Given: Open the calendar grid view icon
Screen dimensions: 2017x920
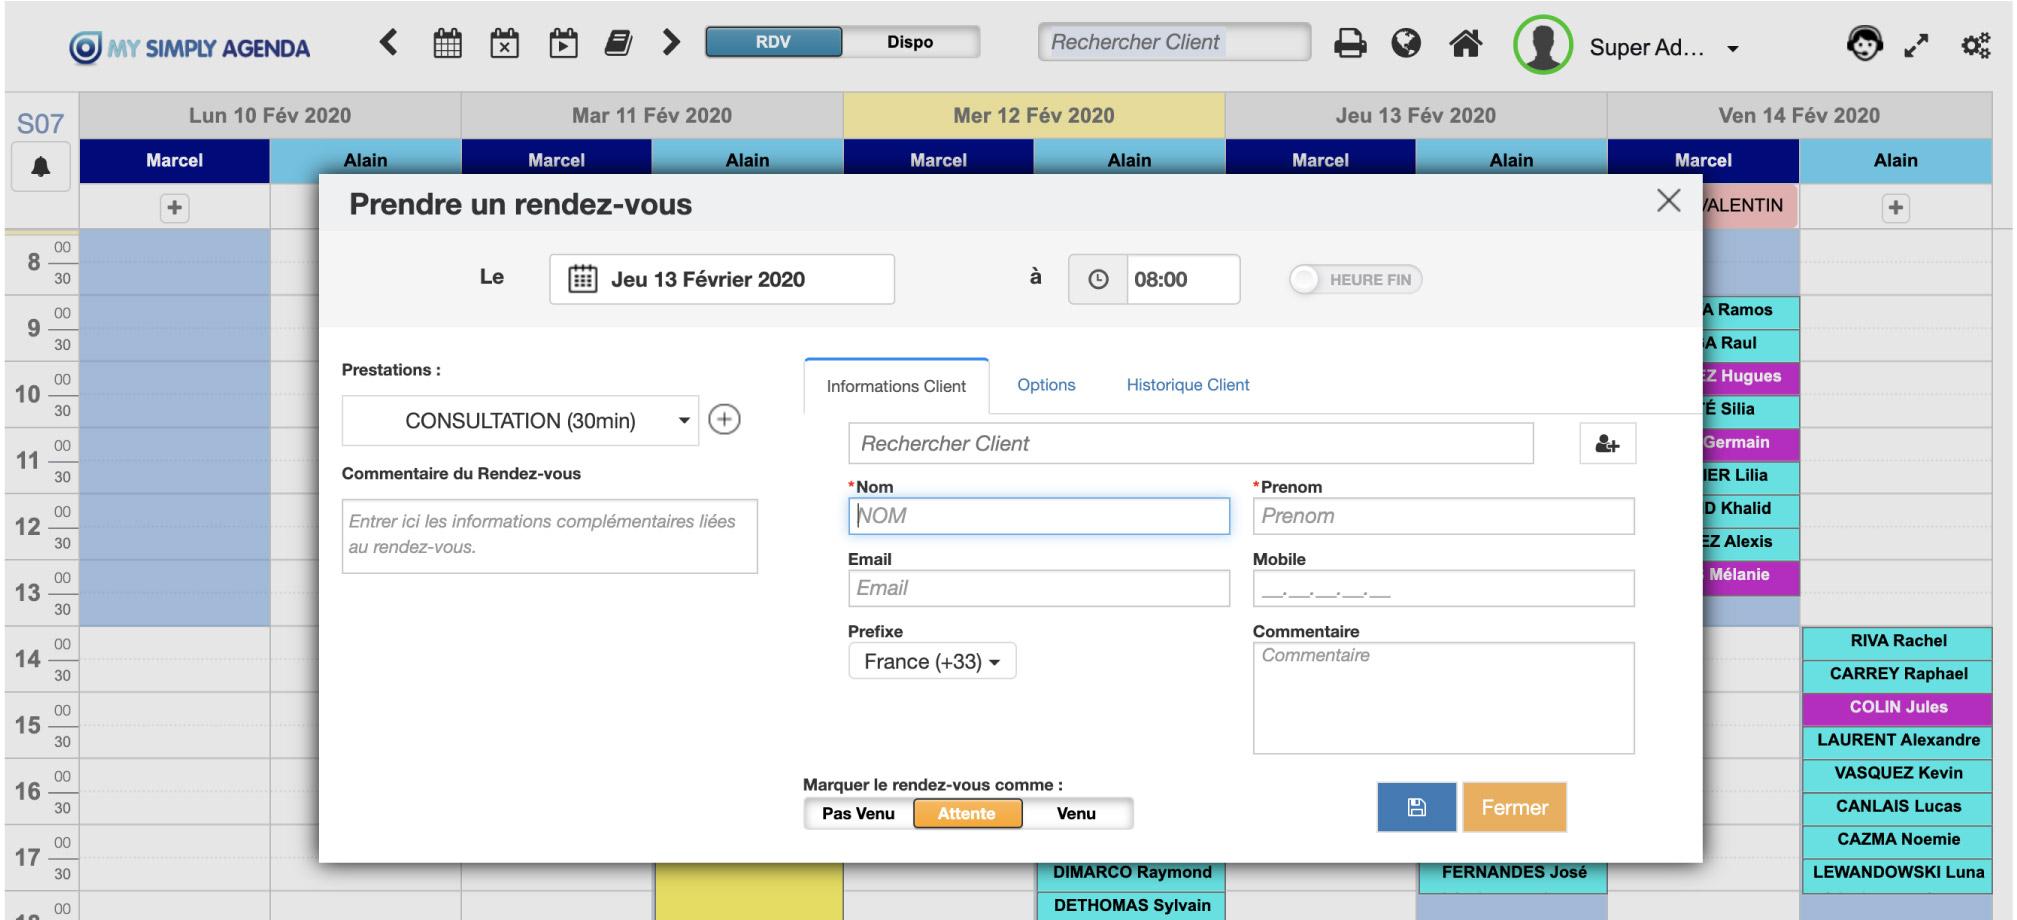Looking at the screenshot, I should coord(447,43).
